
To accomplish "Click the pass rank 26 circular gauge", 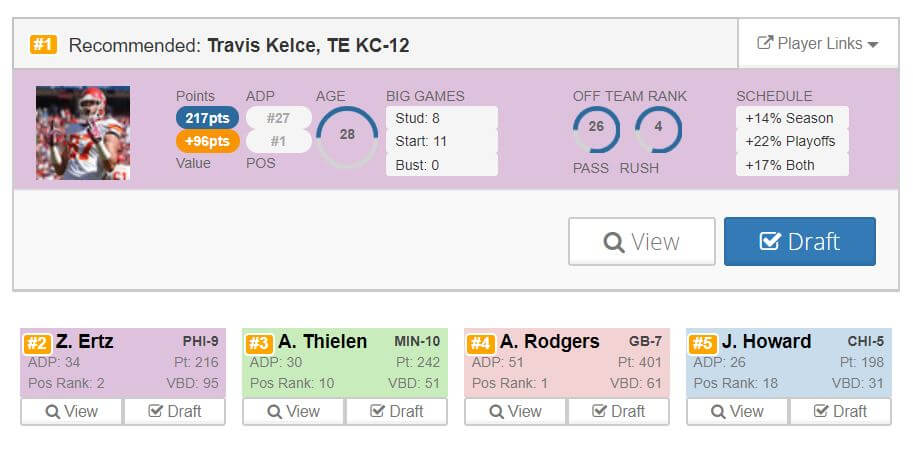I will point(596,129).
